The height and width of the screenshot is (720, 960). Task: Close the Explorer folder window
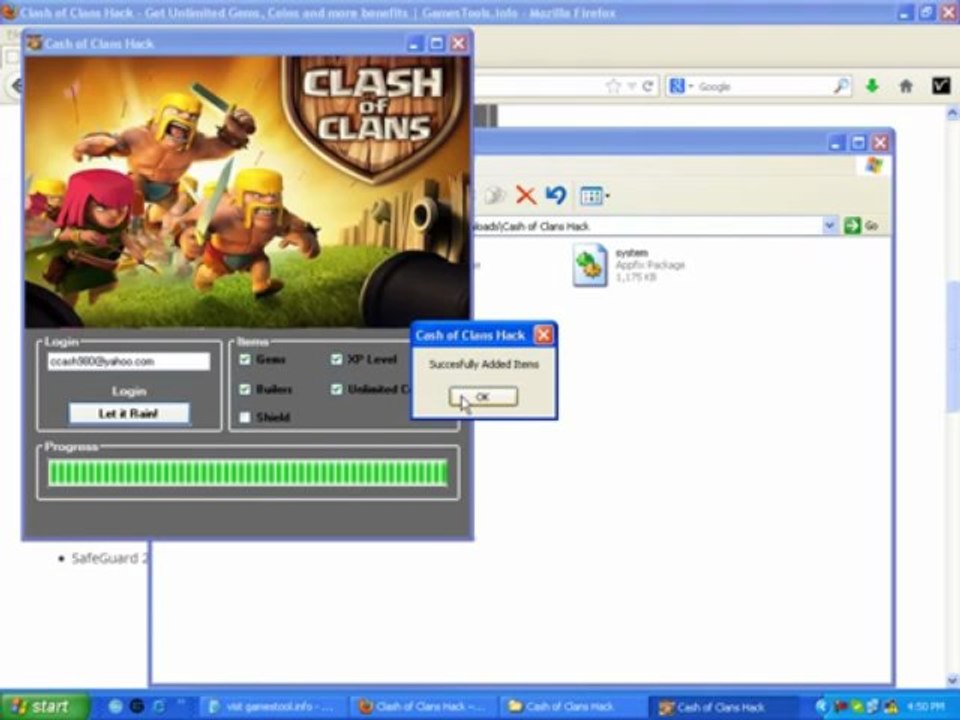coord(880,143)
